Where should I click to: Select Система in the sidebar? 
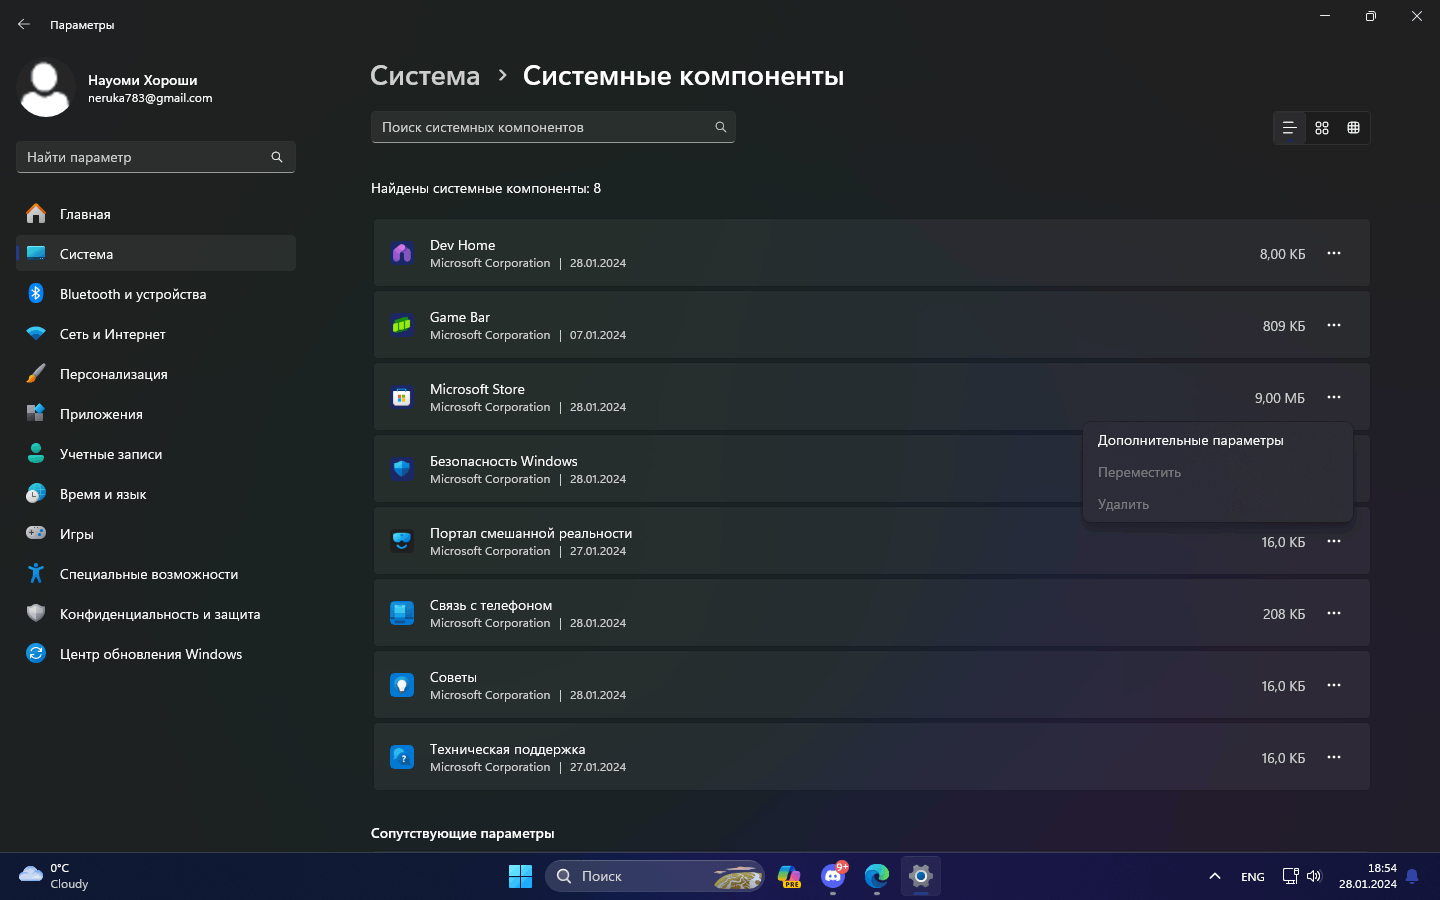156,253
